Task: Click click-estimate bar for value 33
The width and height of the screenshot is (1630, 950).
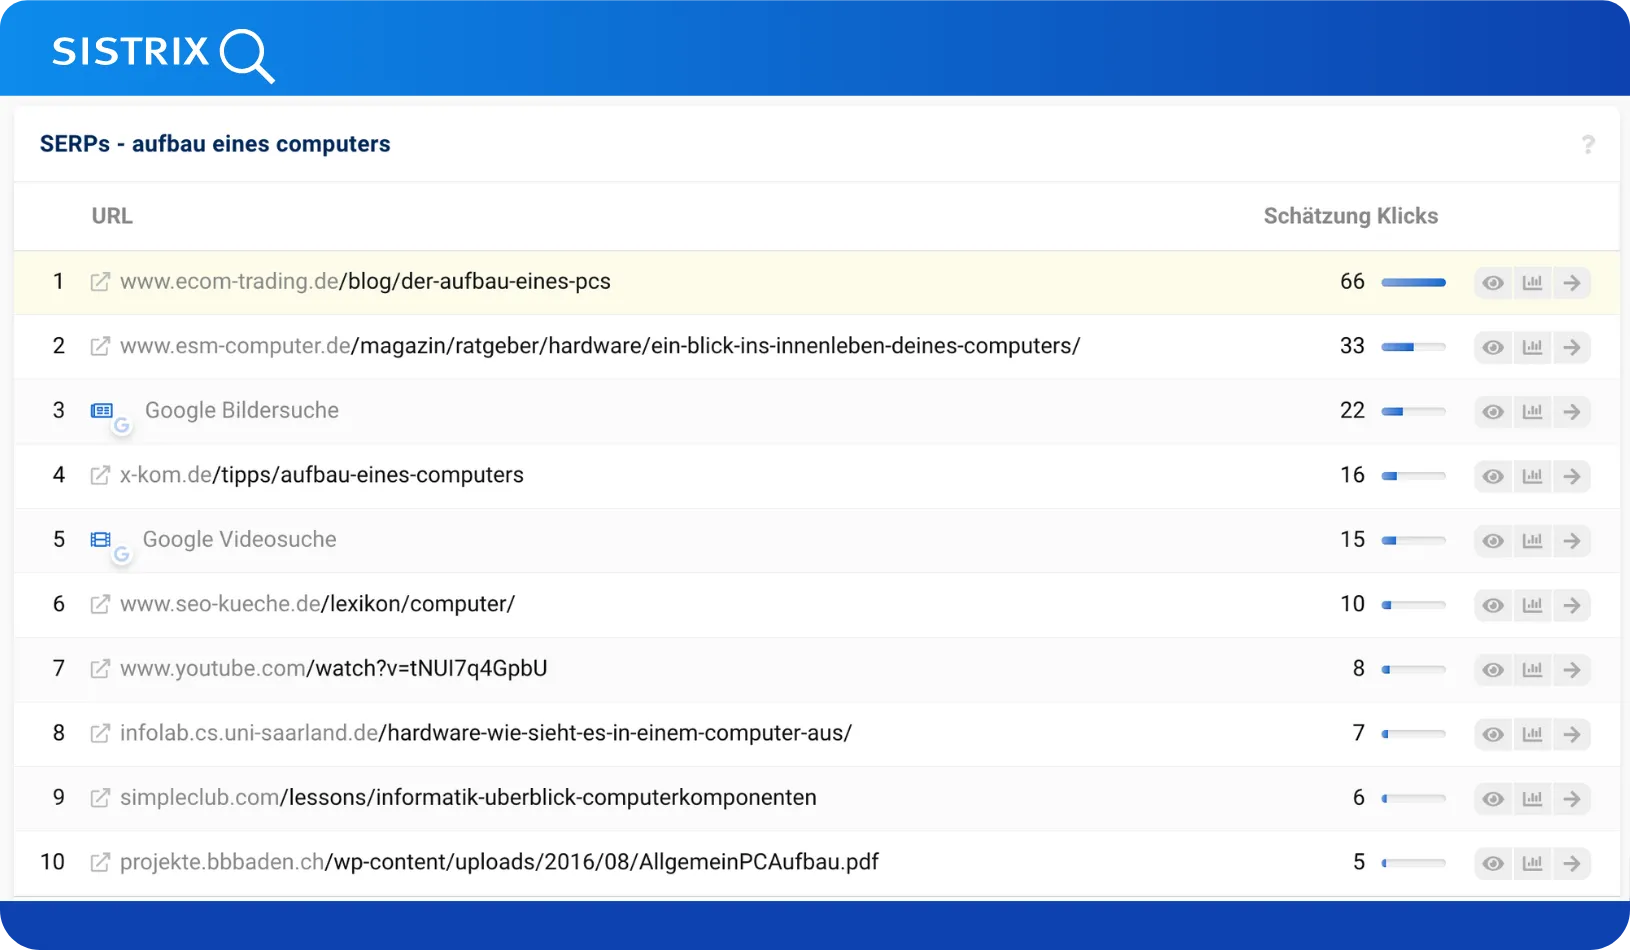Action: [1413, 347]
